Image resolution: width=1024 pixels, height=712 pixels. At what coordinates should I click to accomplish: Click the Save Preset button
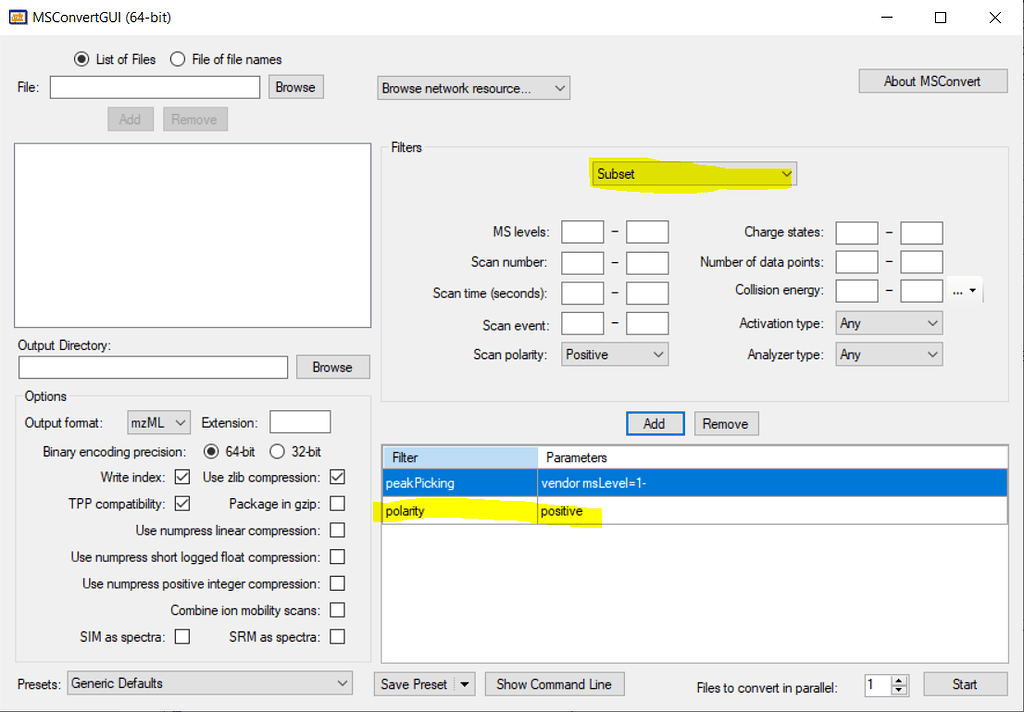click(x=415, y=685)
